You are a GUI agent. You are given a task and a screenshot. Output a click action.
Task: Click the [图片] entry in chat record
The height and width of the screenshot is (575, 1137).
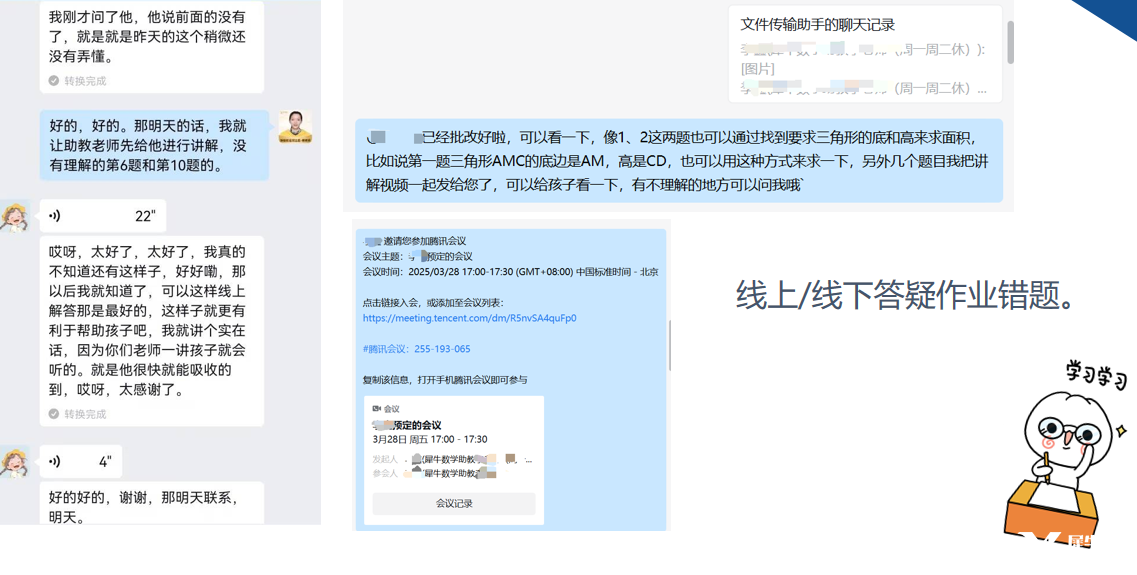(758, 69)
